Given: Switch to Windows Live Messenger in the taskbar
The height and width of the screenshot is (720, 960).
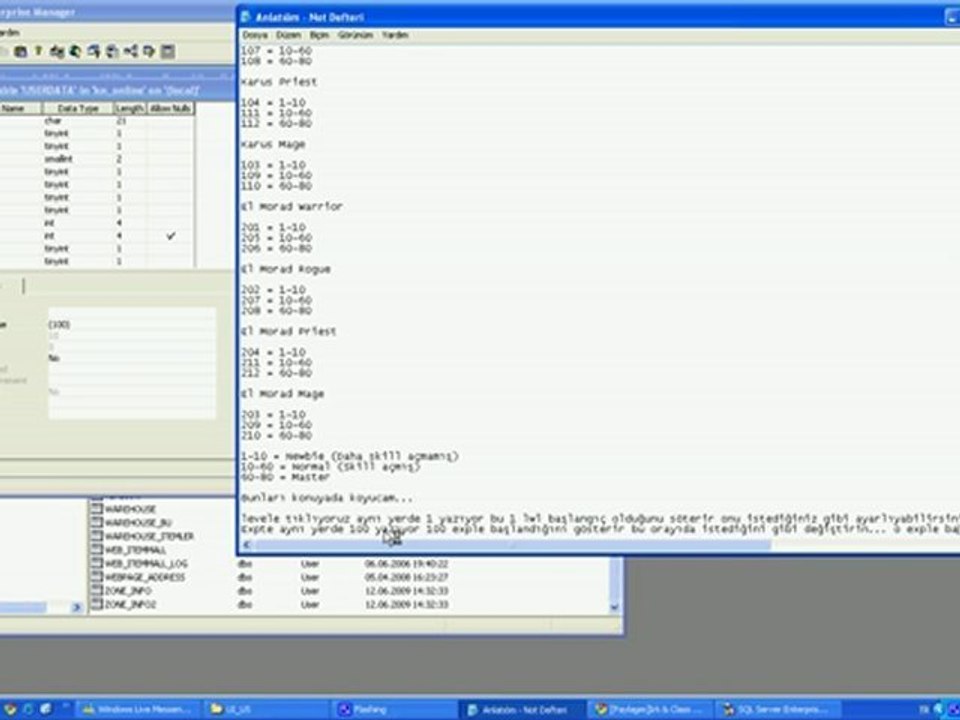Looking at the screenshot, I should pyautogui.click(x=138, y=709).
